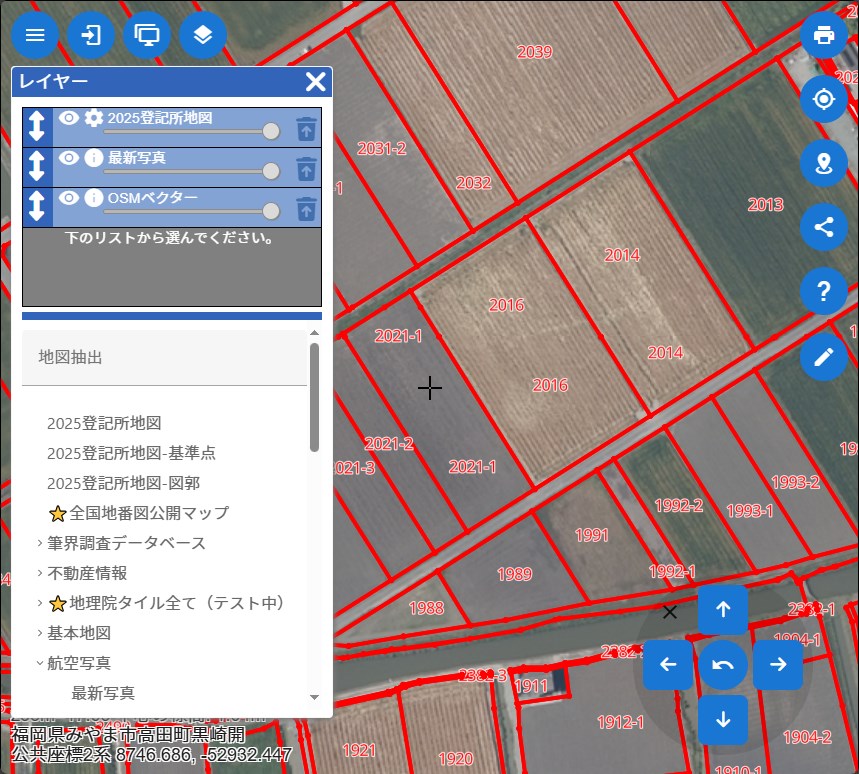The height and width of the screenshot is (774, 859).
Task: Open the help question mark button
Action: click(824, 291)
